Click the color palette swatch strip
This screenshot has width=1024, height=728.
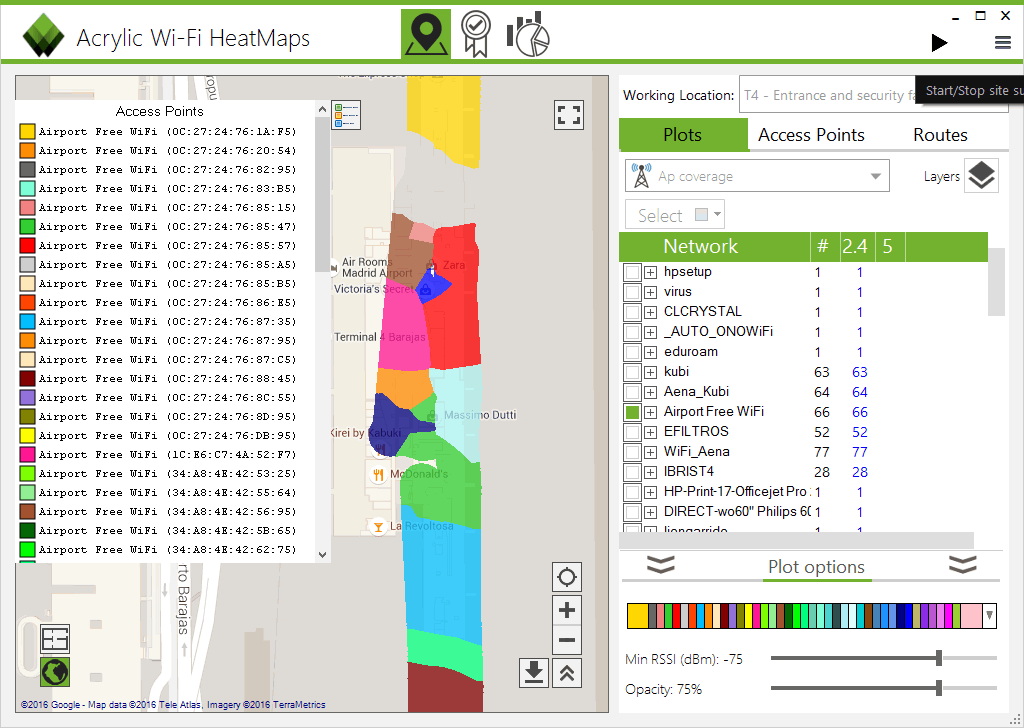click(805, 616)
